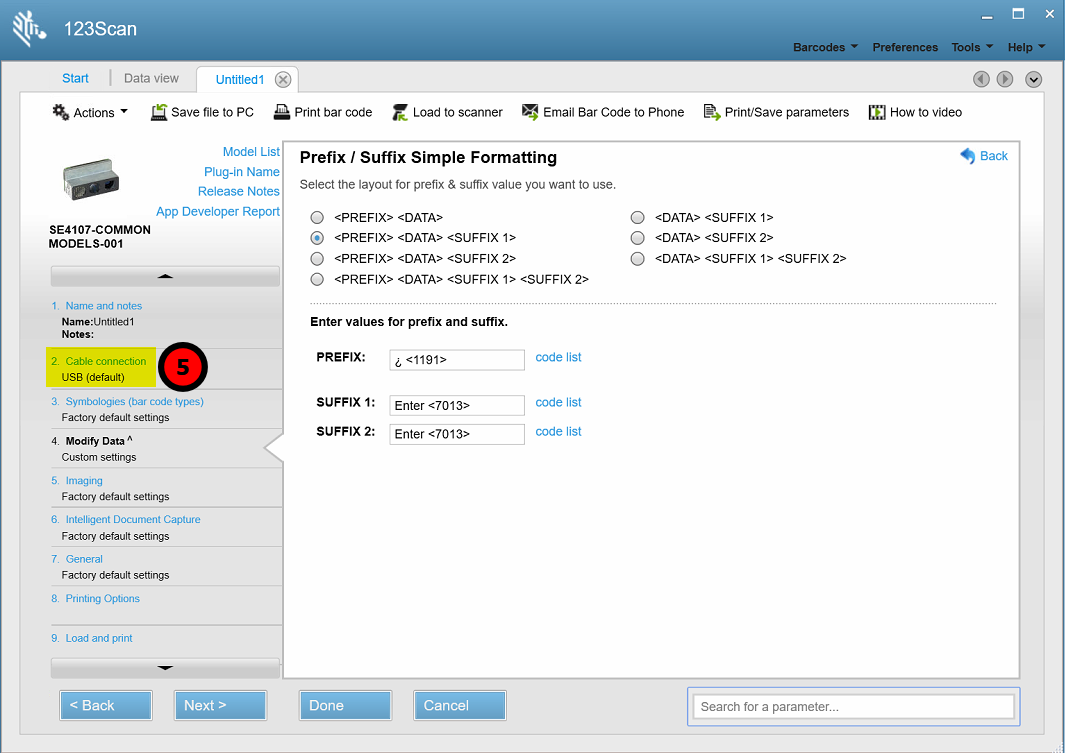Click the Model List link
Screen dimensions: 1065x753
(x=251, y=152)
